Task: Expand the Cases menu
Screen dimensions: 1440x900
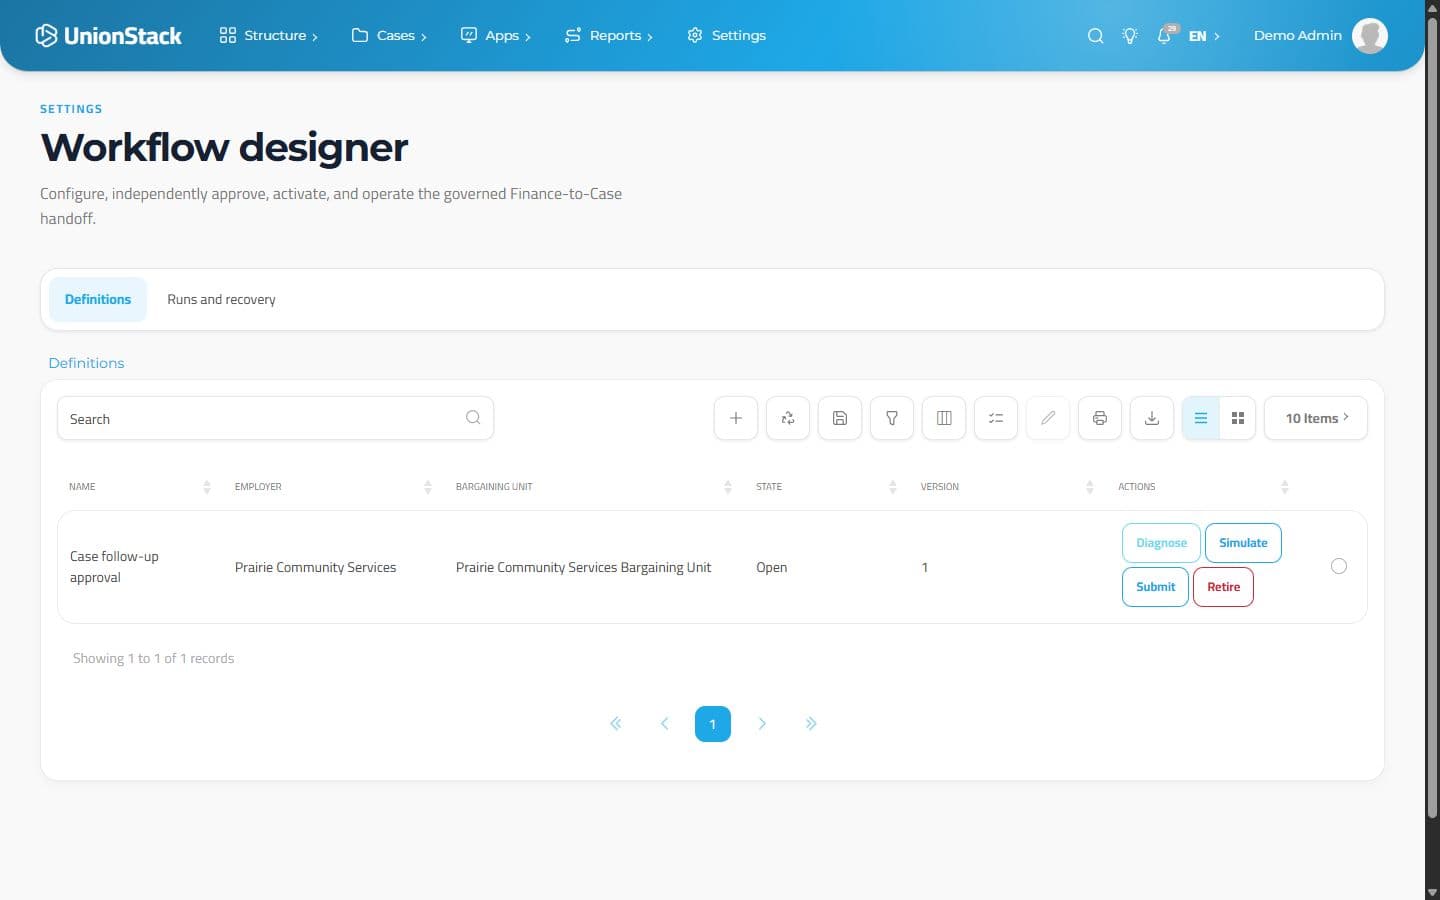Action: tap(389, 36)
